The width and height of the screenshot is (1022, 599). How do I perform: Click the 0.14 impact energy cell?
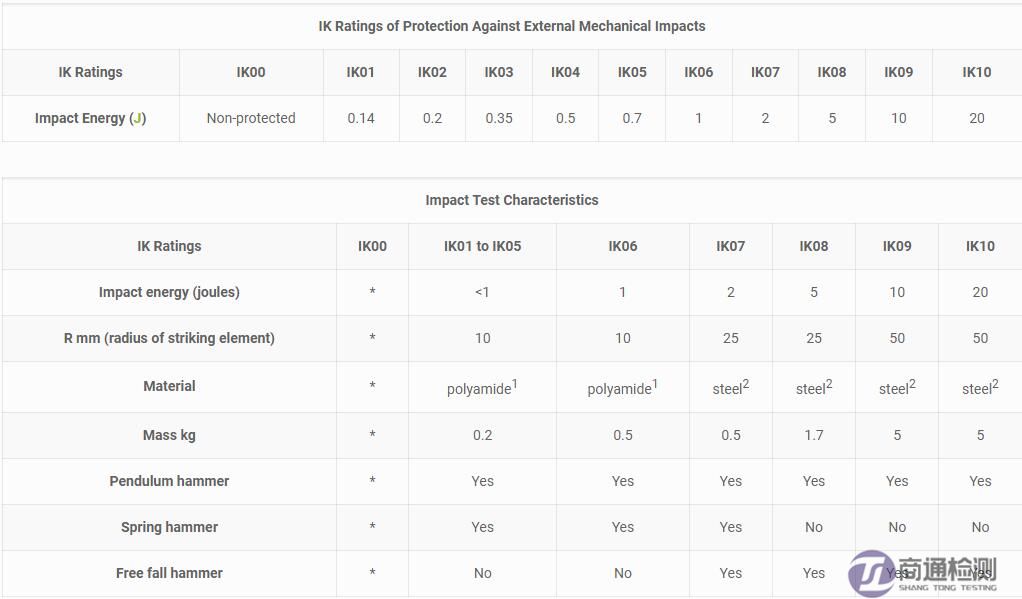(361, 118)
